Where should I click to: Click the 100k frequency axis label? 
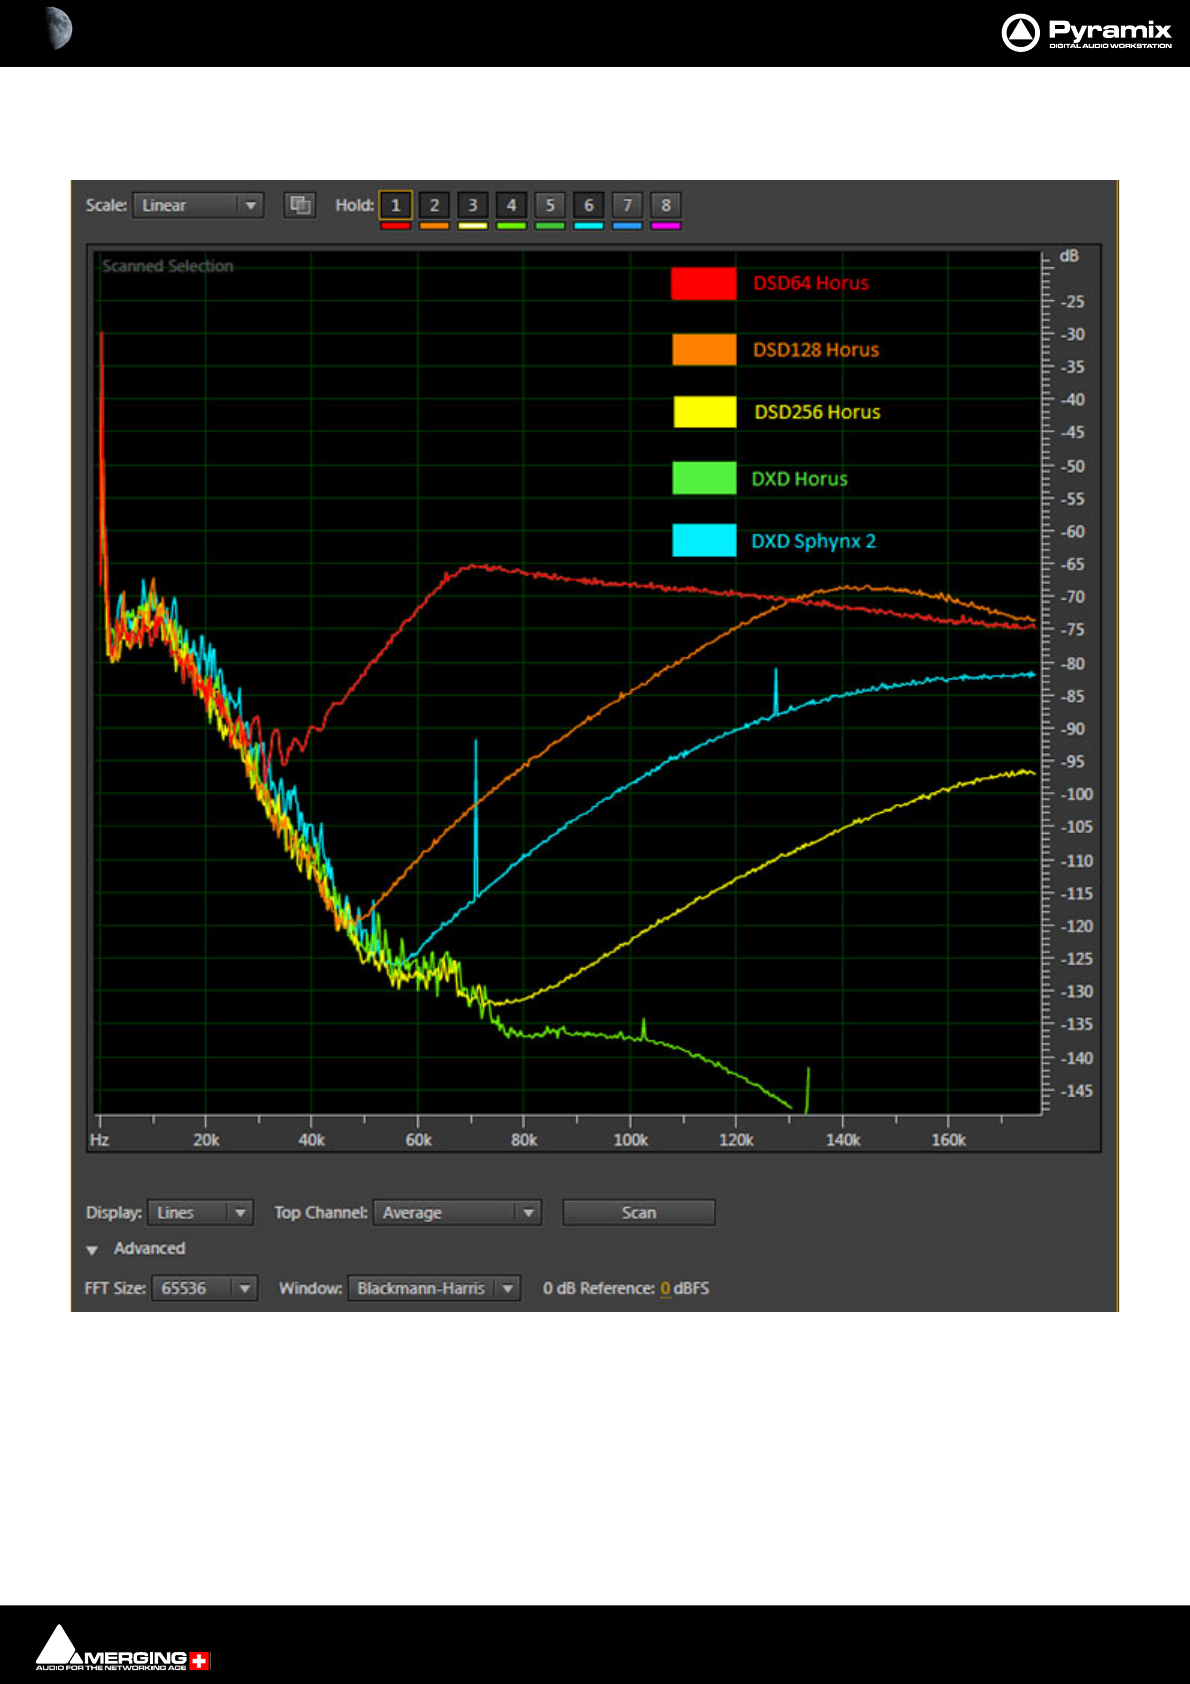click(x=630, y=1140)
